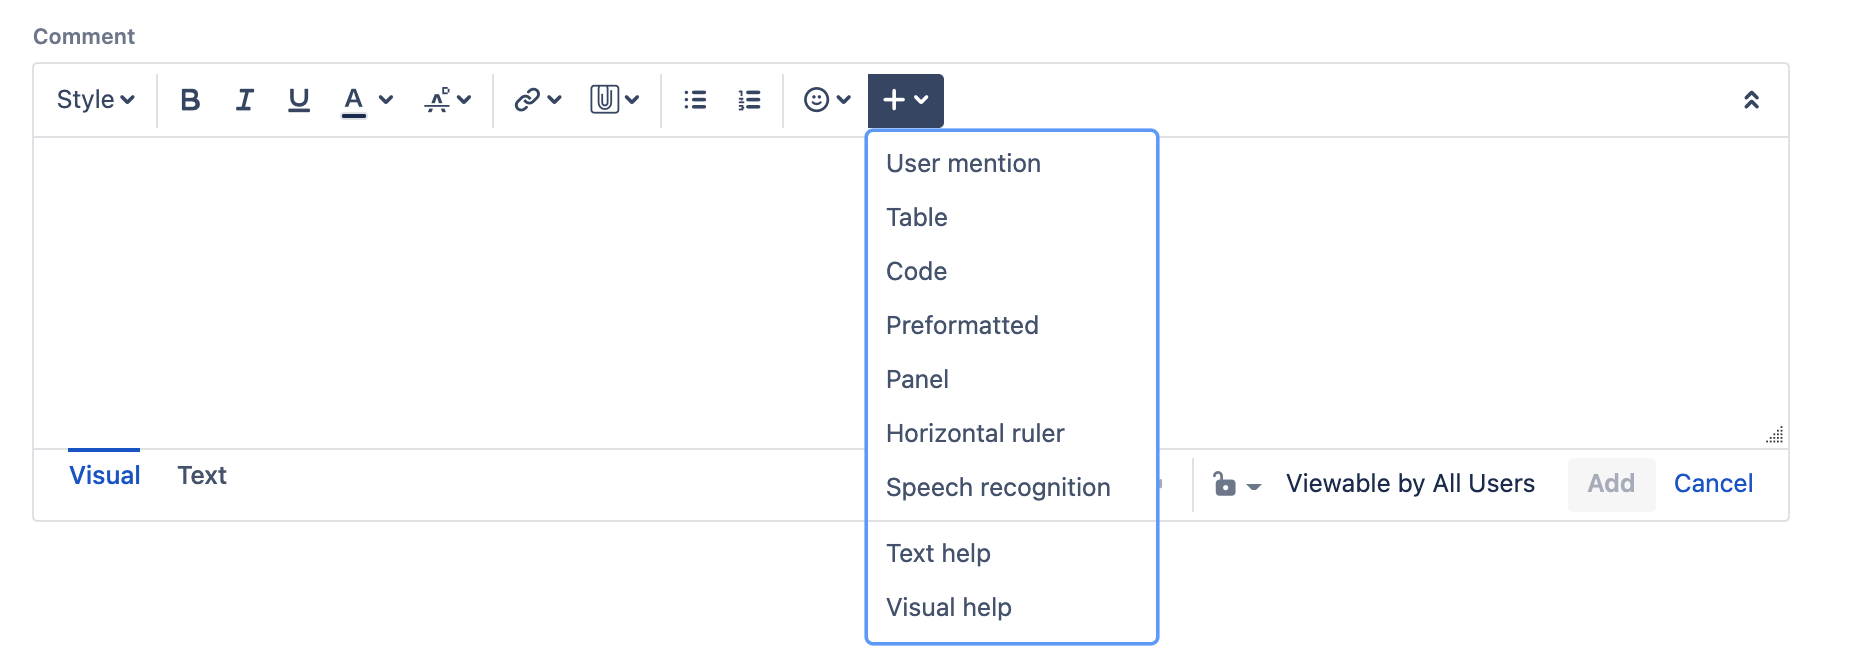Open the attachment dropdown
The image size is (1866, 666).
pos(614,100)
